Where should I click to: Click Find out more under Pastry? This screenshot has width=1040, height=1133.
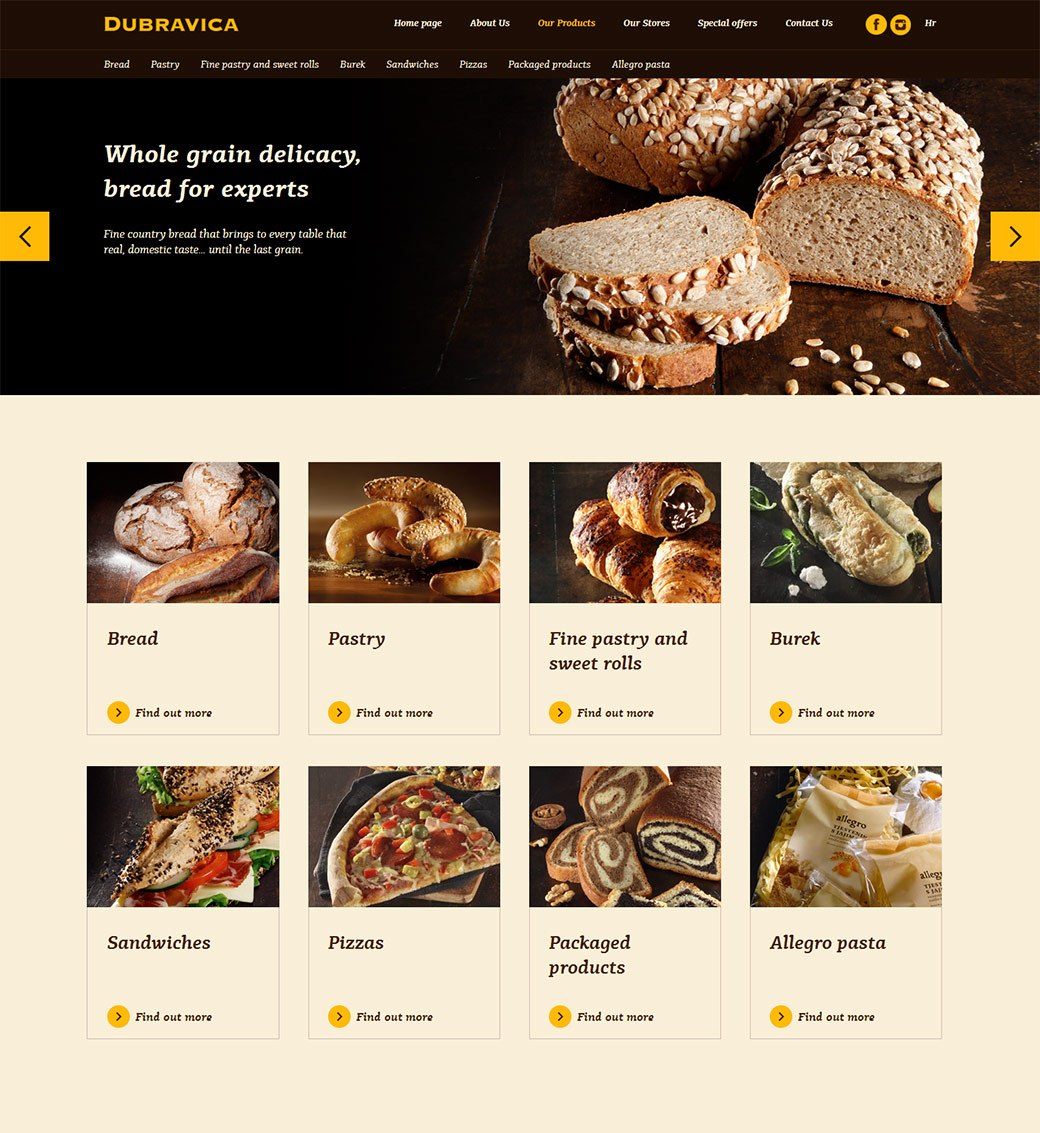(x=394, y=712)
